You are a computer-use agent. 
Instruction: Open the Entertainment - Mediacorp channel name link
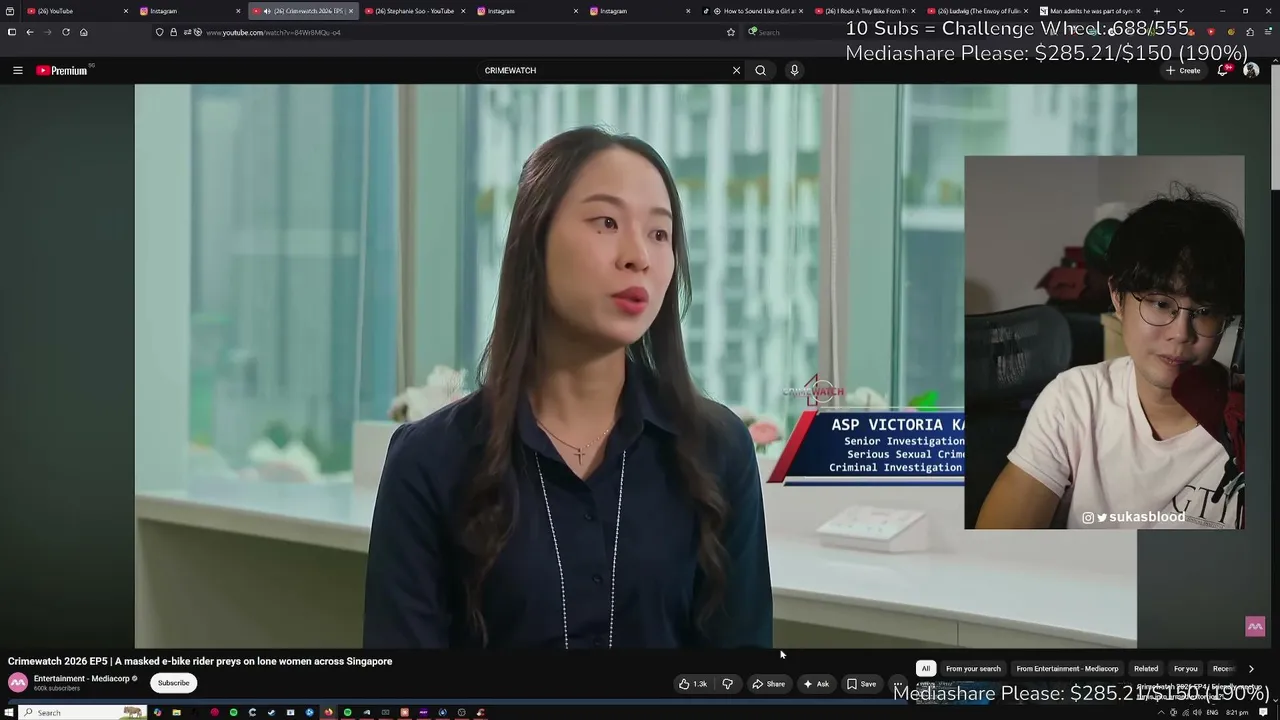point(82,678)
